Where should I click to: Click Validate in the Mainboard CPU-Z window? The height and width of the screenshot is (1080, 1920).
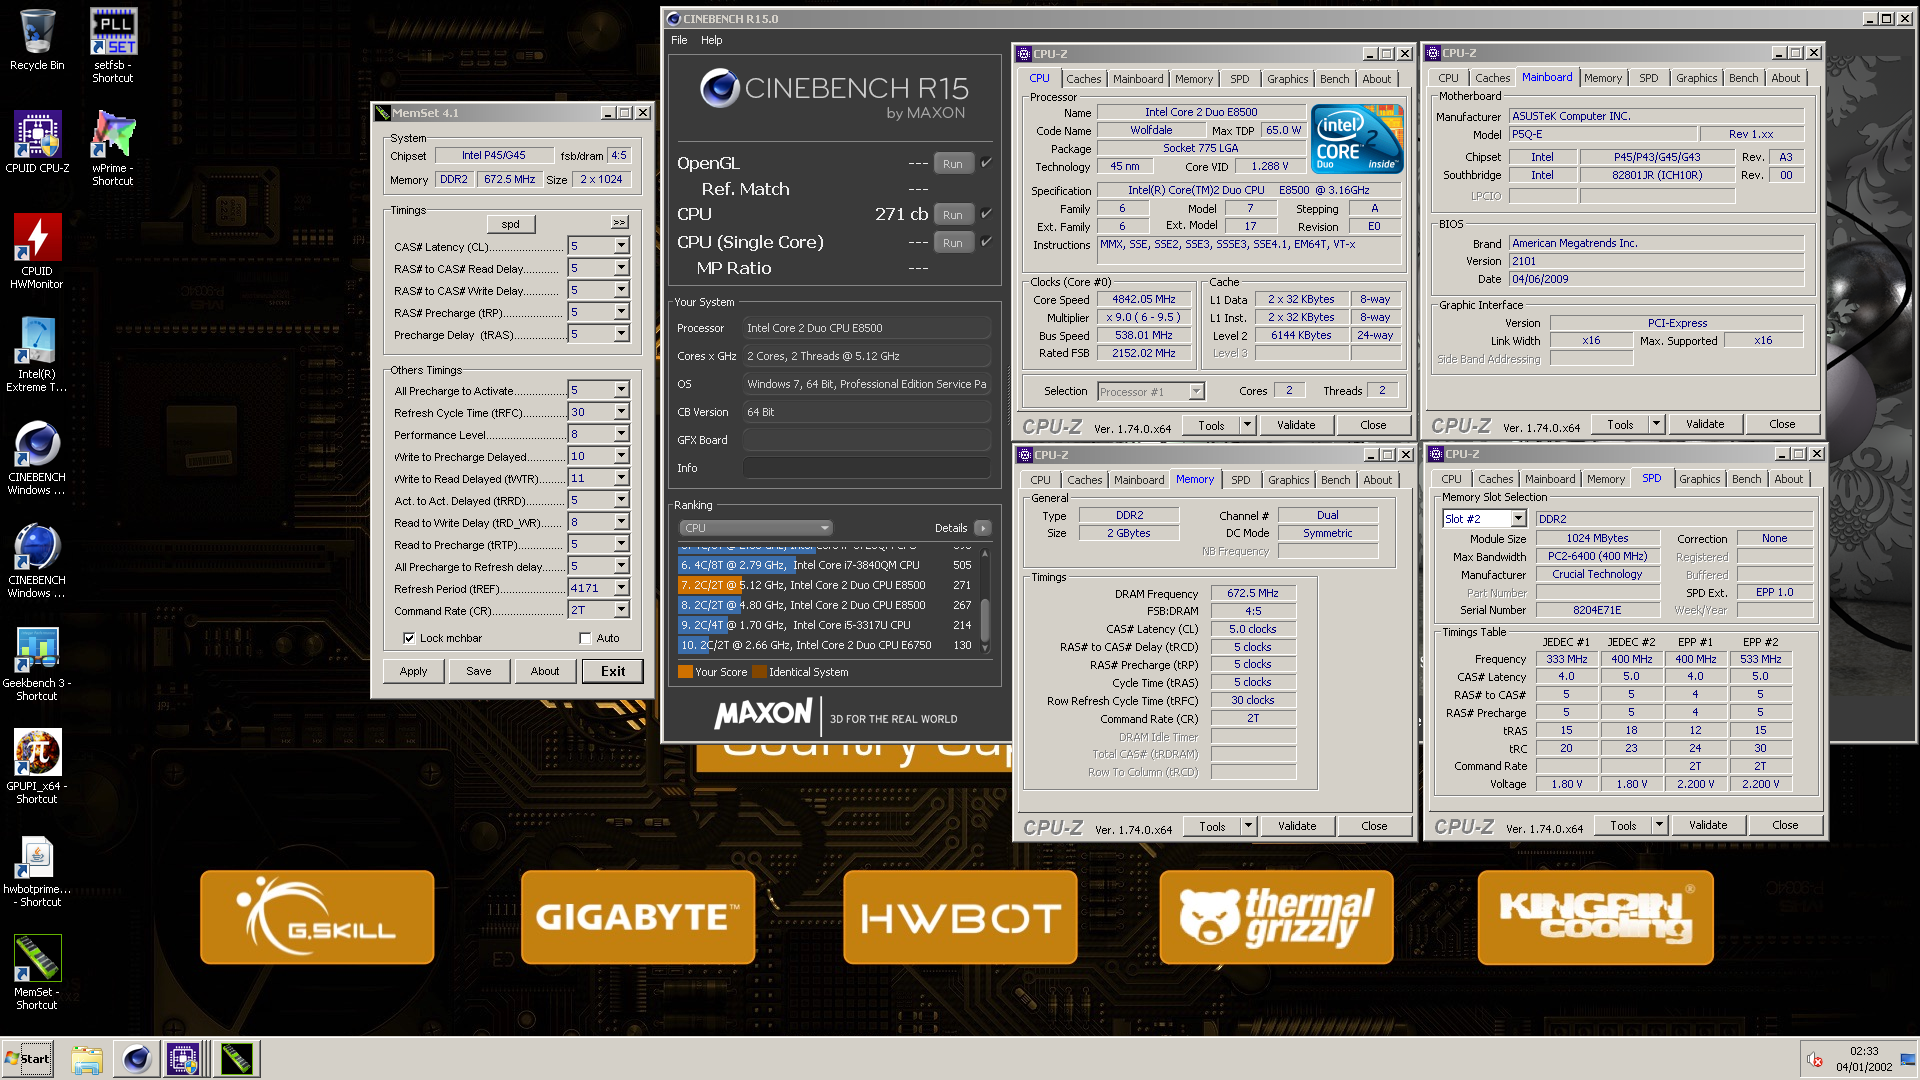pos(1704,424)
